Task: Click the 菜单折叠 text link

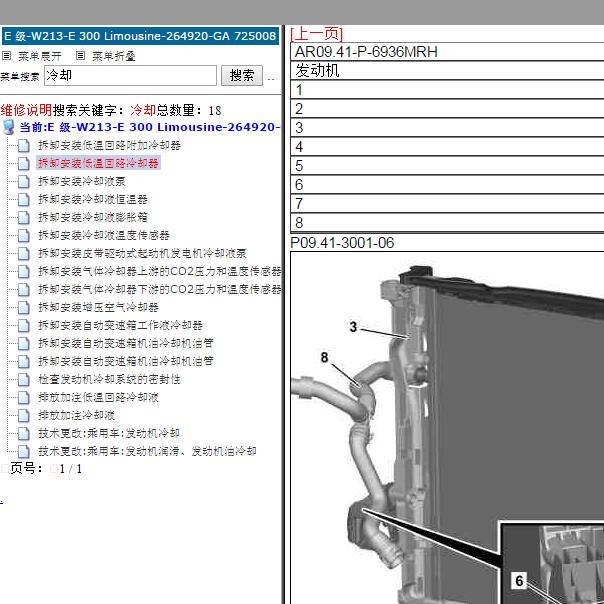Action: tap(114, 56)
